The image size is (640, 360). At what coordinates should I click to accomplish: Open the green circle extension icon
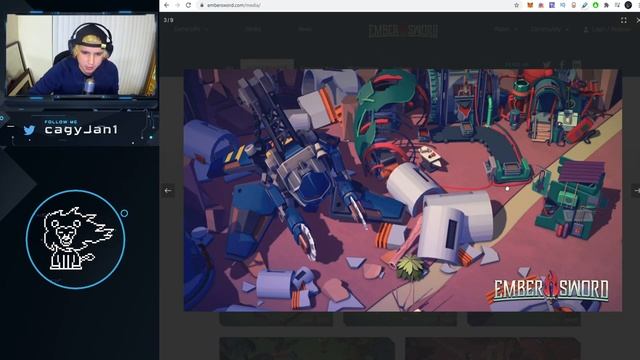[596, 5]
